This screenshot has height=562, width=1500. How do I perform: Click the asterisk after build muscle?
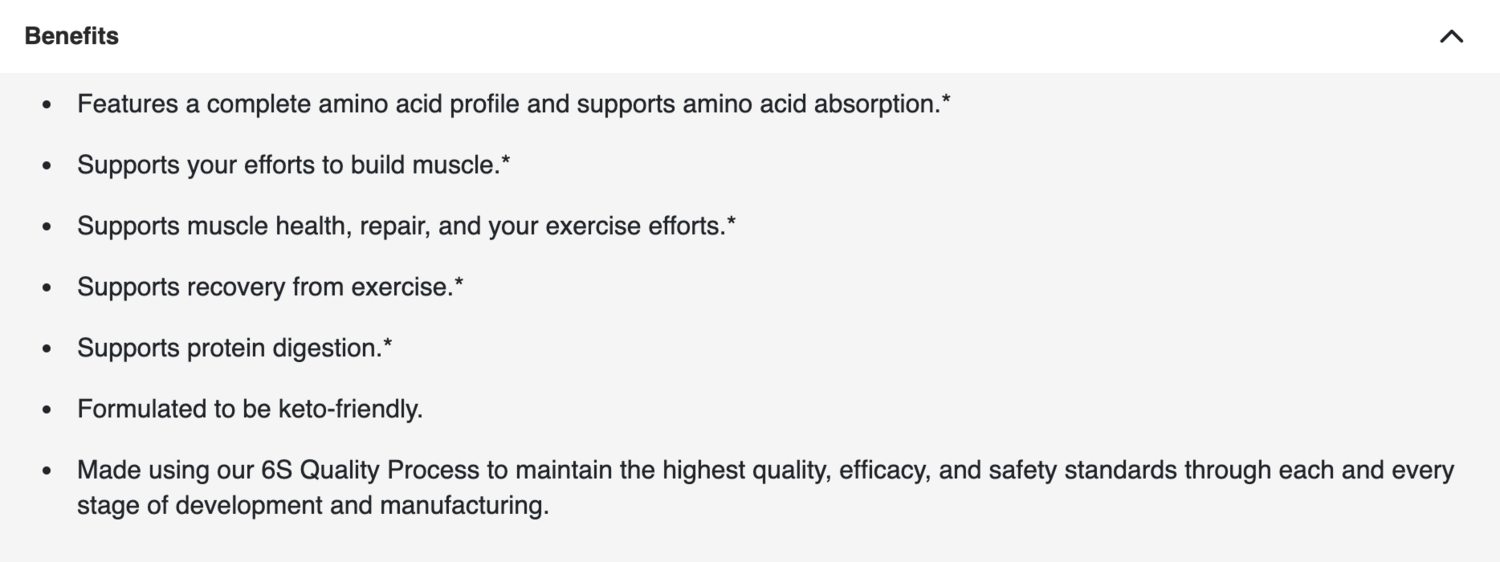pos(506,162)
